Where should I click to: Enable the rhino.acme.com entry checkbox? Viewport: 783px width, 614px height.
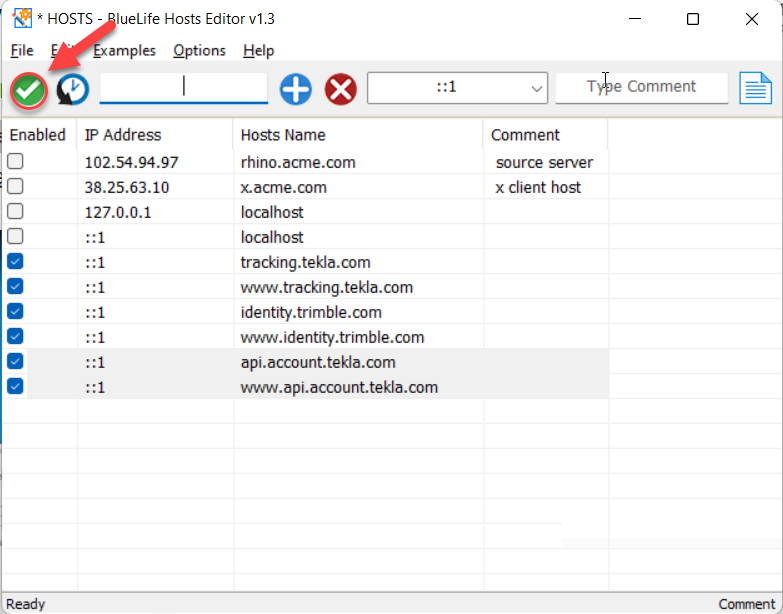click(15, 162)
